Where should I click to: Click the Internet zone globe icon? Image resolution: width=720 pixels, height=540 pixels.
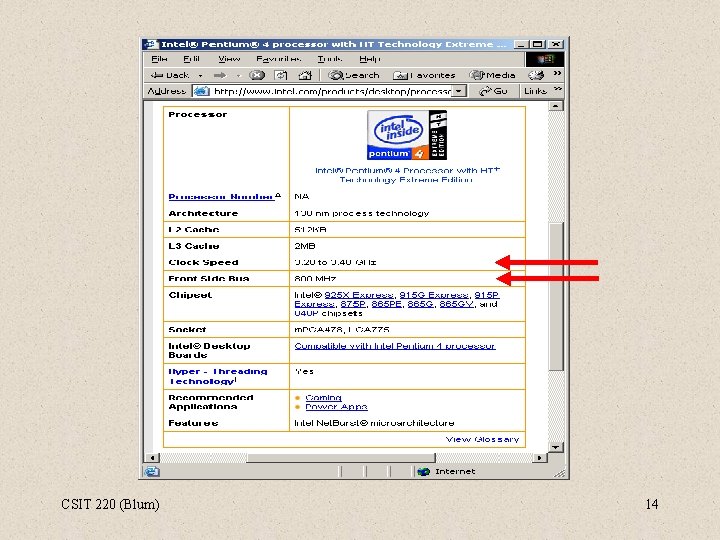pyautogui.click(x=423, y=472)
